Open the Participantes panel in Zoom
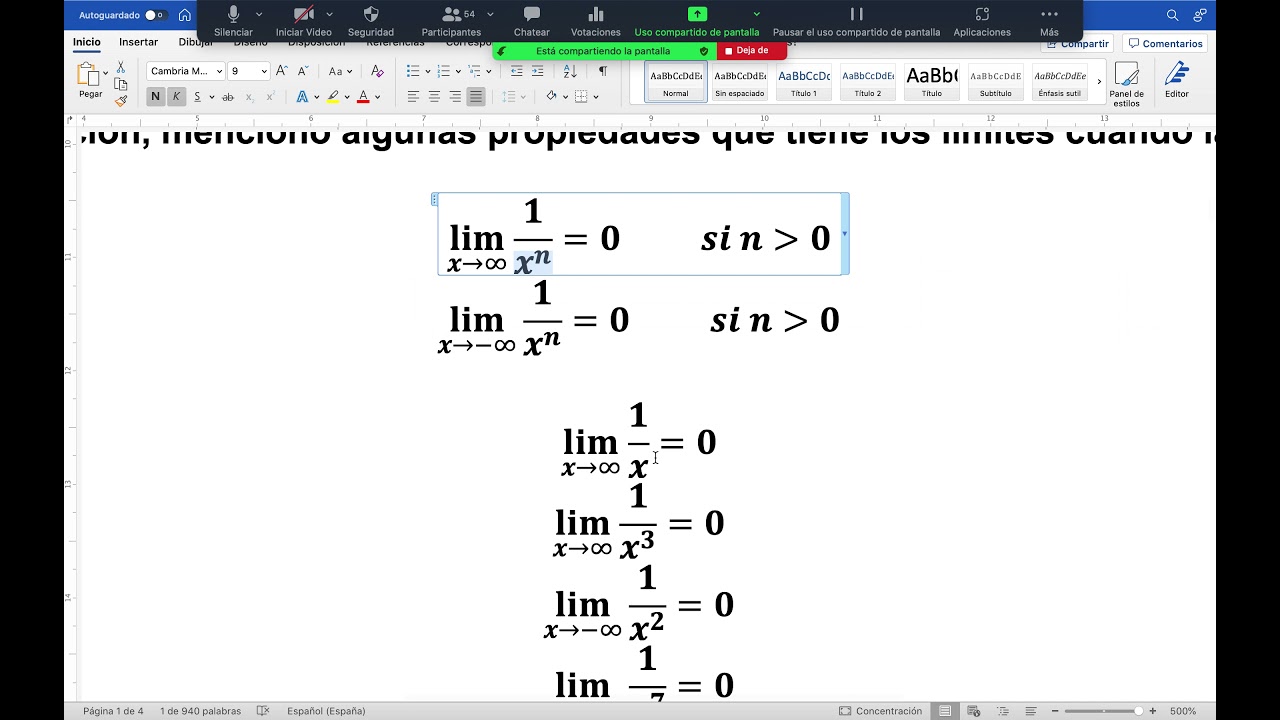This screenshot has width=1280, height=720. coord(451,22)
